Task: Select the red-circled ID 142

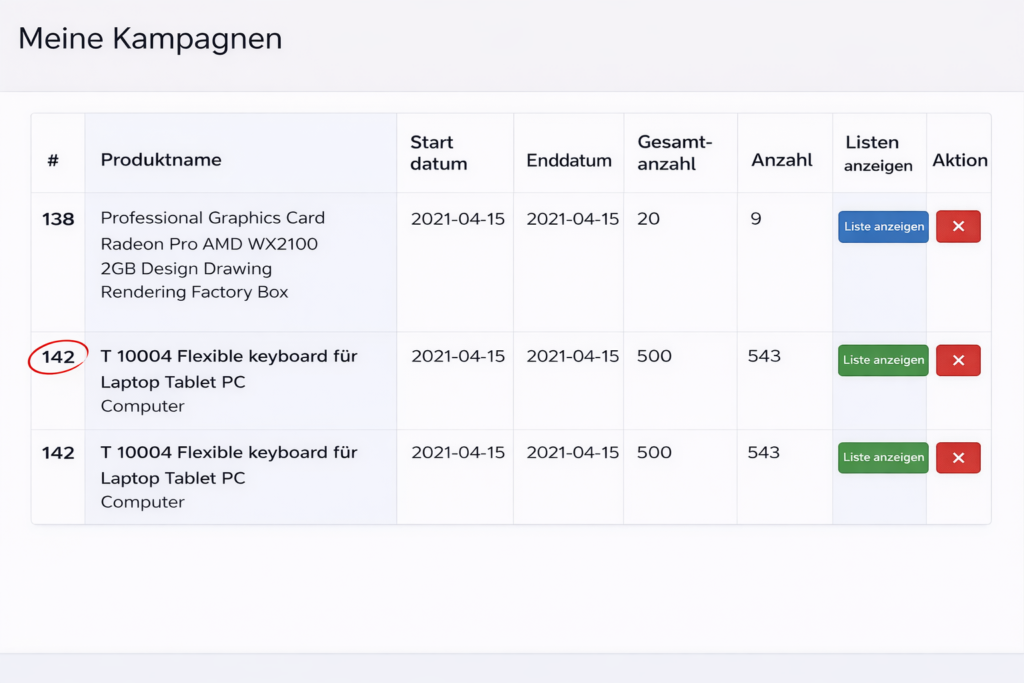Action: click(x=58, y=357)
